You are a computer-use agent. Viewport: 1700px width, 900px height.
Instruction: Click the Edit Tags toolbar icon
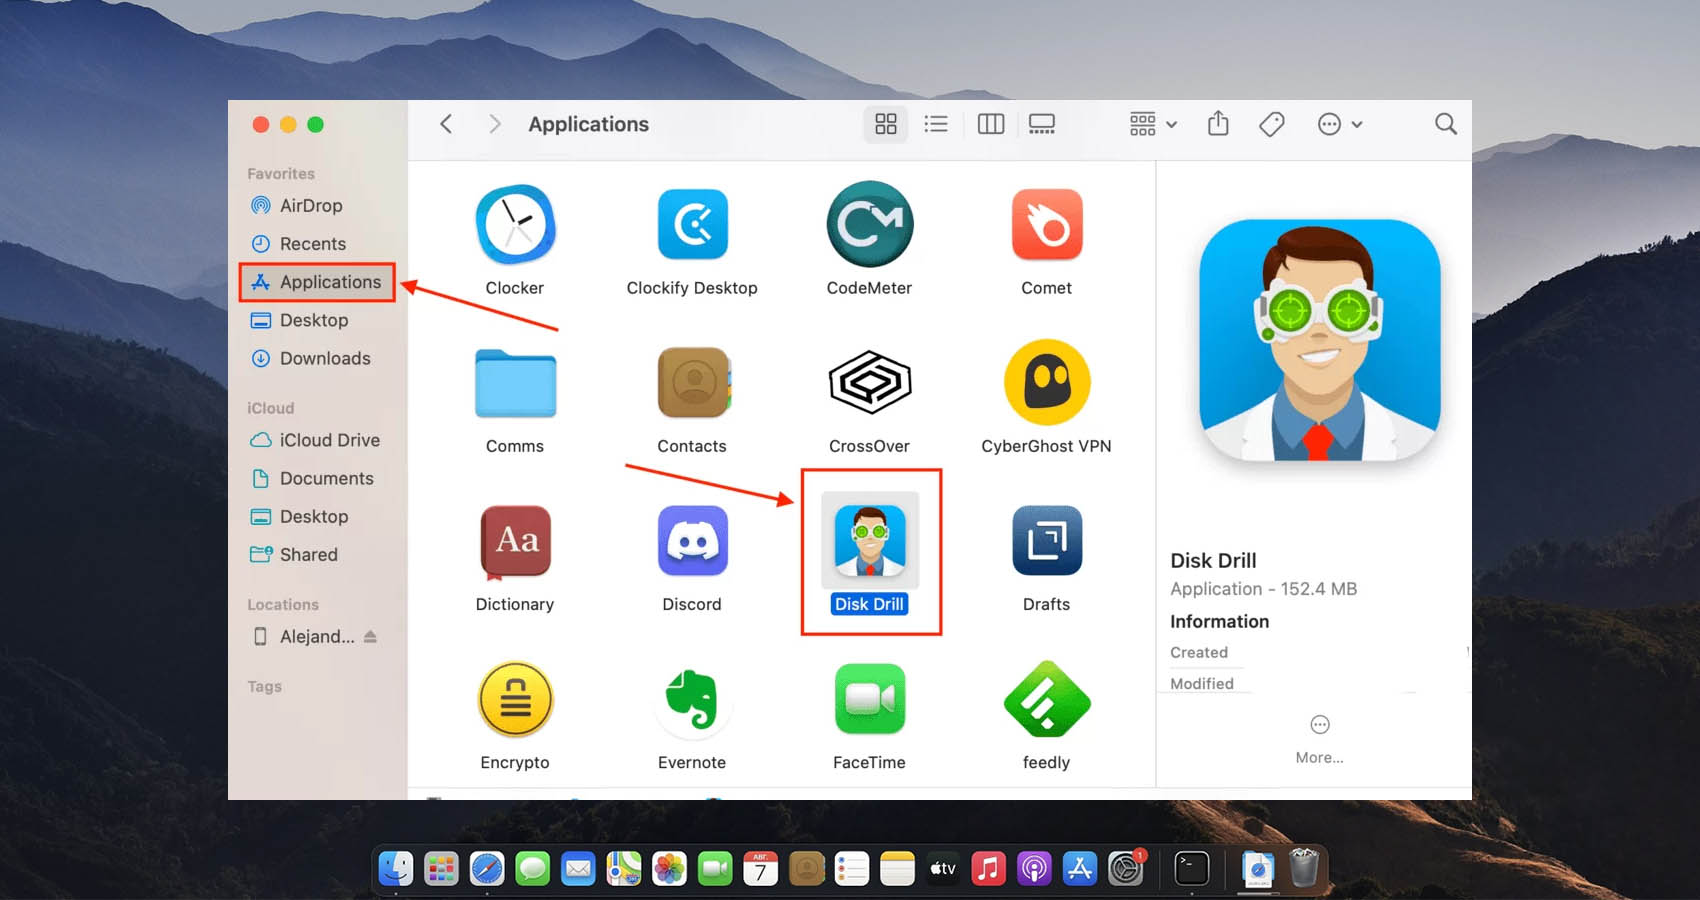tap(1271, 124)
